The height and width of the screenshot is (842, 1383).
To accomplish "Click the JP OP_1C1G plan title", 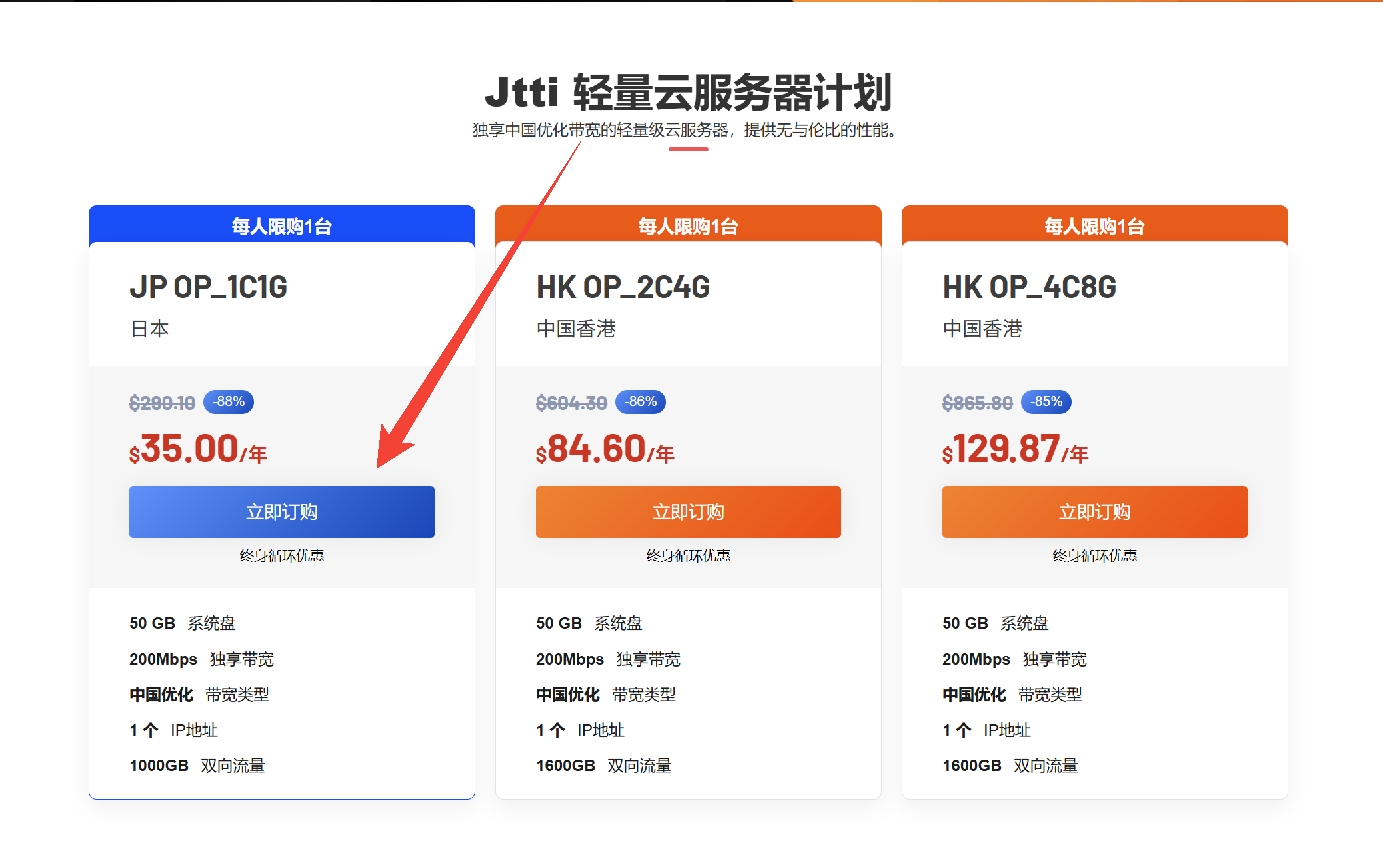I will (209, 288).
